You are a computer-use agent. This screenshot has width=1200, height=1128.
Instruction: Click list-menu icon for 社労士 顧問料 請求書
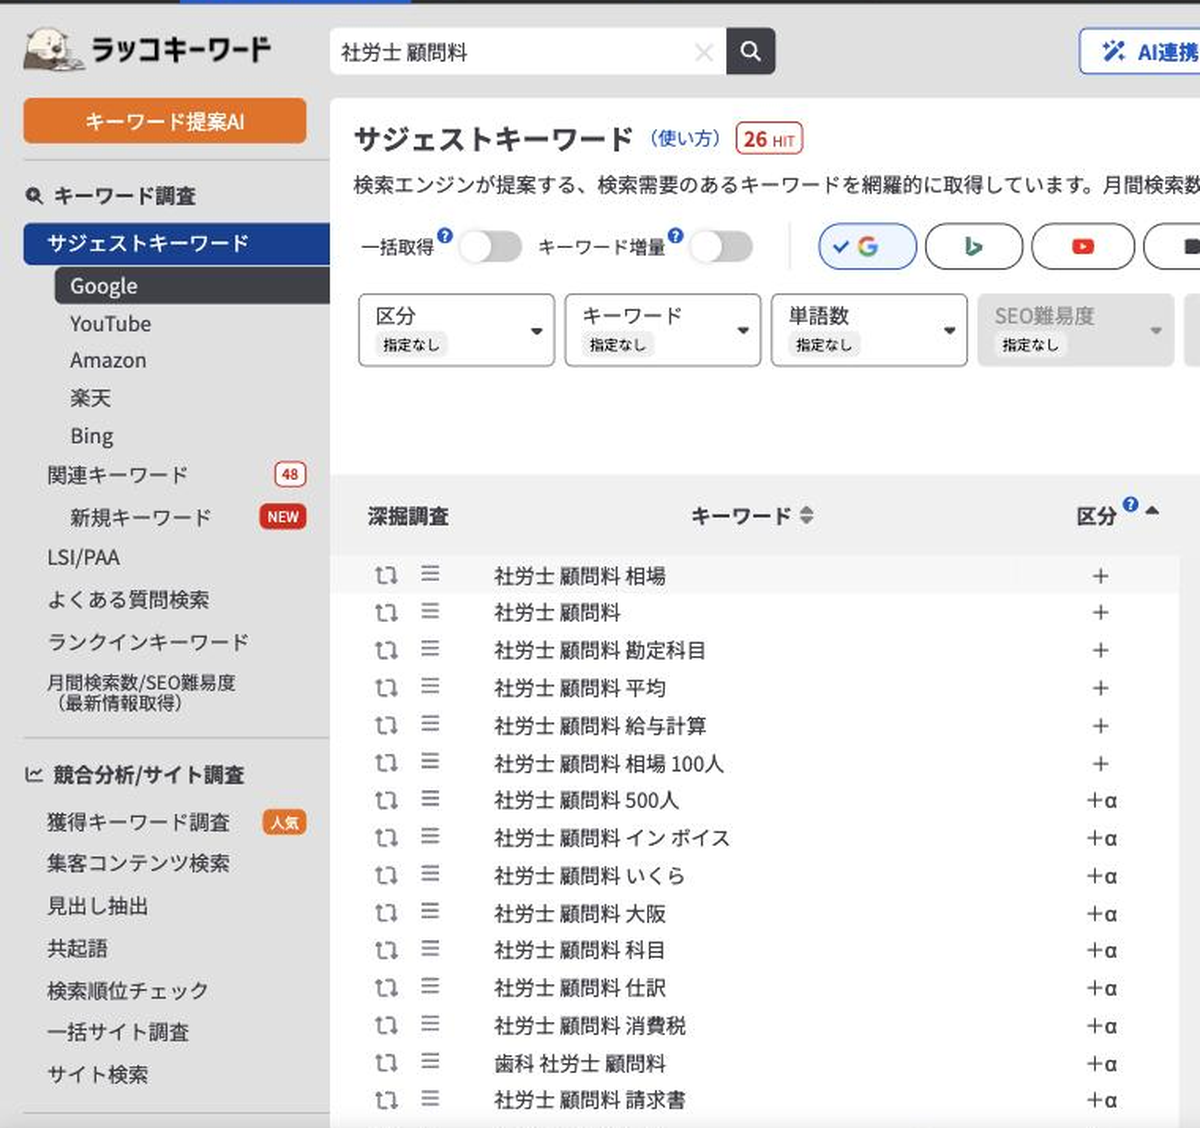click(x=430, y=1099)
